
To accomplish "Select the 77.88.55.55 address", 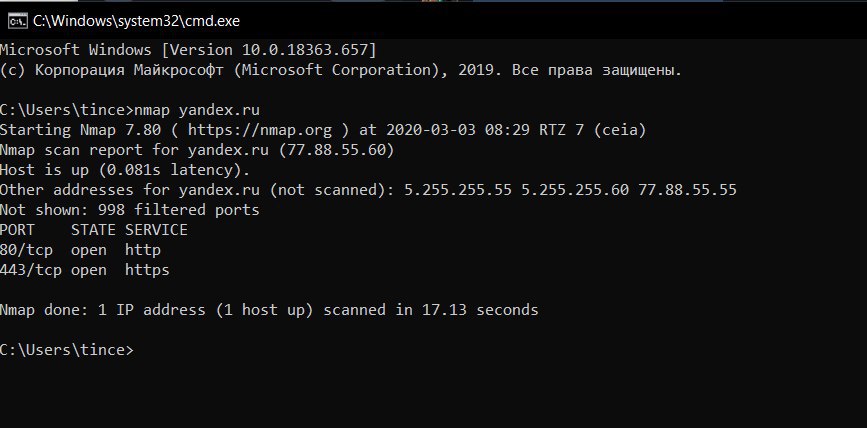I will pos(687,190).
